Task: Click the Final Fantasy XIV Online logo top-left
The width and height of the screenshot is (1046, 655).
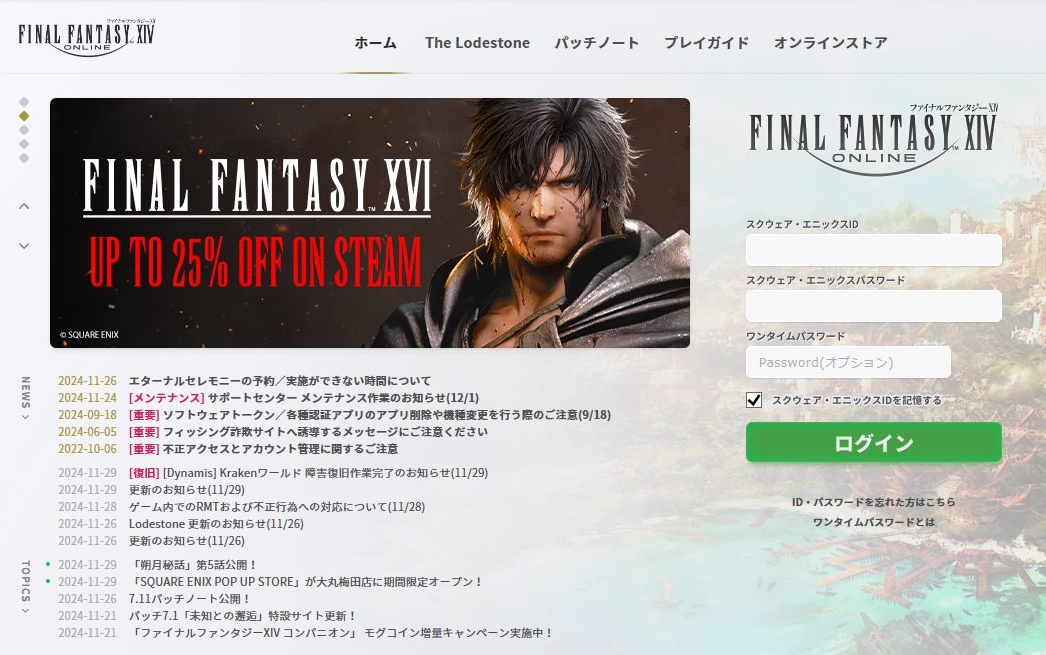Action: click(x=87, y=37)
